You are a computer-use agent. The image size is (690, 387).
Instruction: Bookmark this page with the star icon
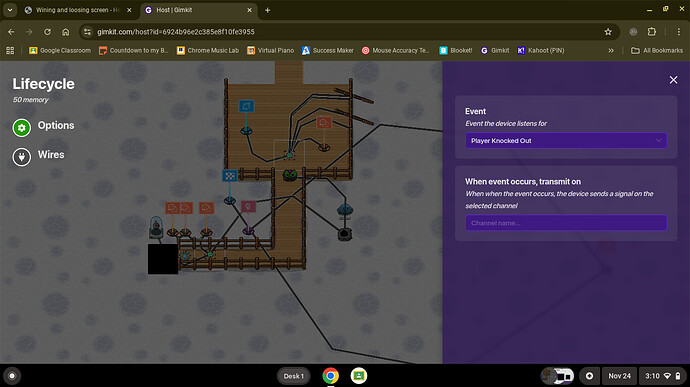coord(608,32)
